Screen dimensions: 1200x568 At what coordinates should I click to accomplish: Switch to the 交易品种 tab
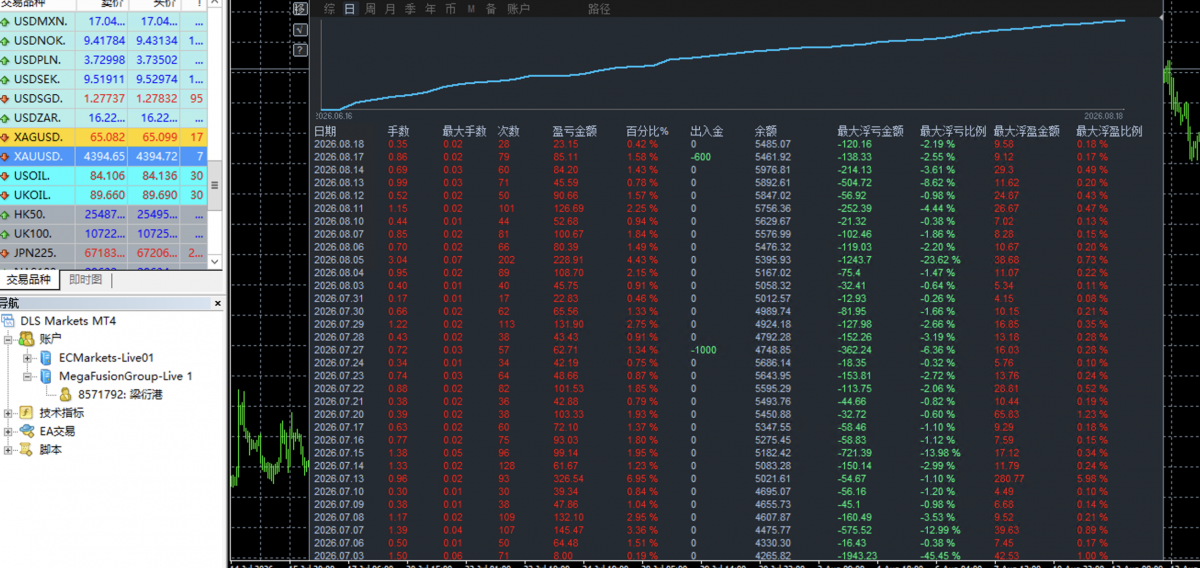pyautogui.click(x=29, y=280)
